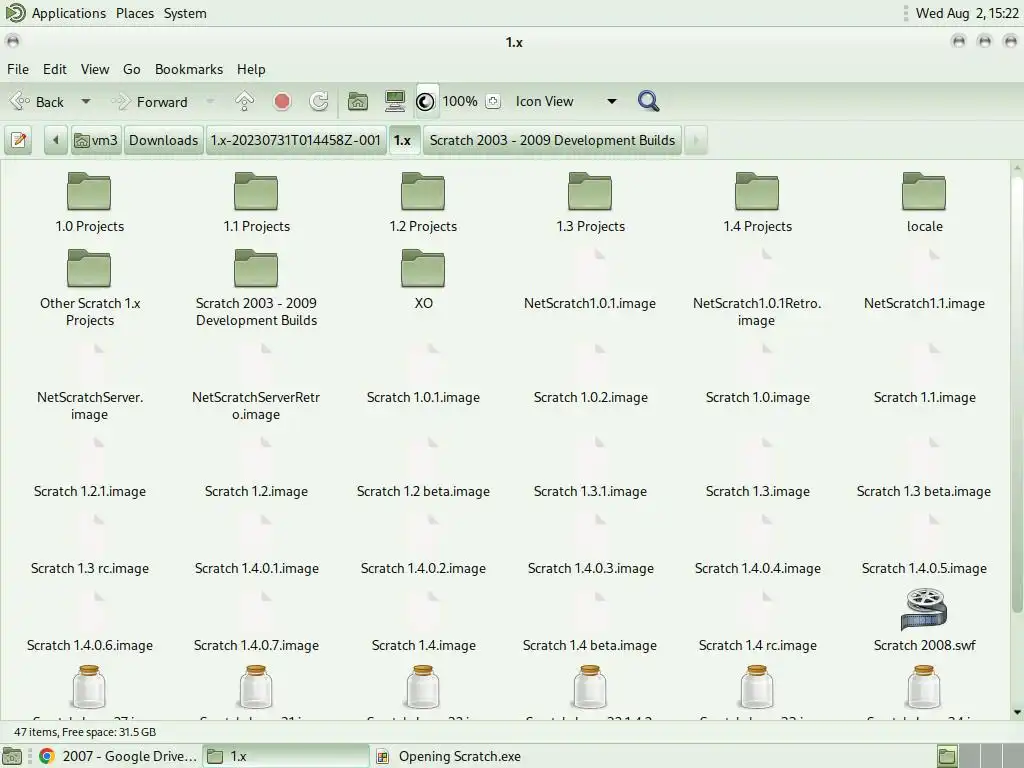Viewport: 1024px width, 768px height.
Task: Select the Scratch 2008.swf film icon
Action: [924, 609]
